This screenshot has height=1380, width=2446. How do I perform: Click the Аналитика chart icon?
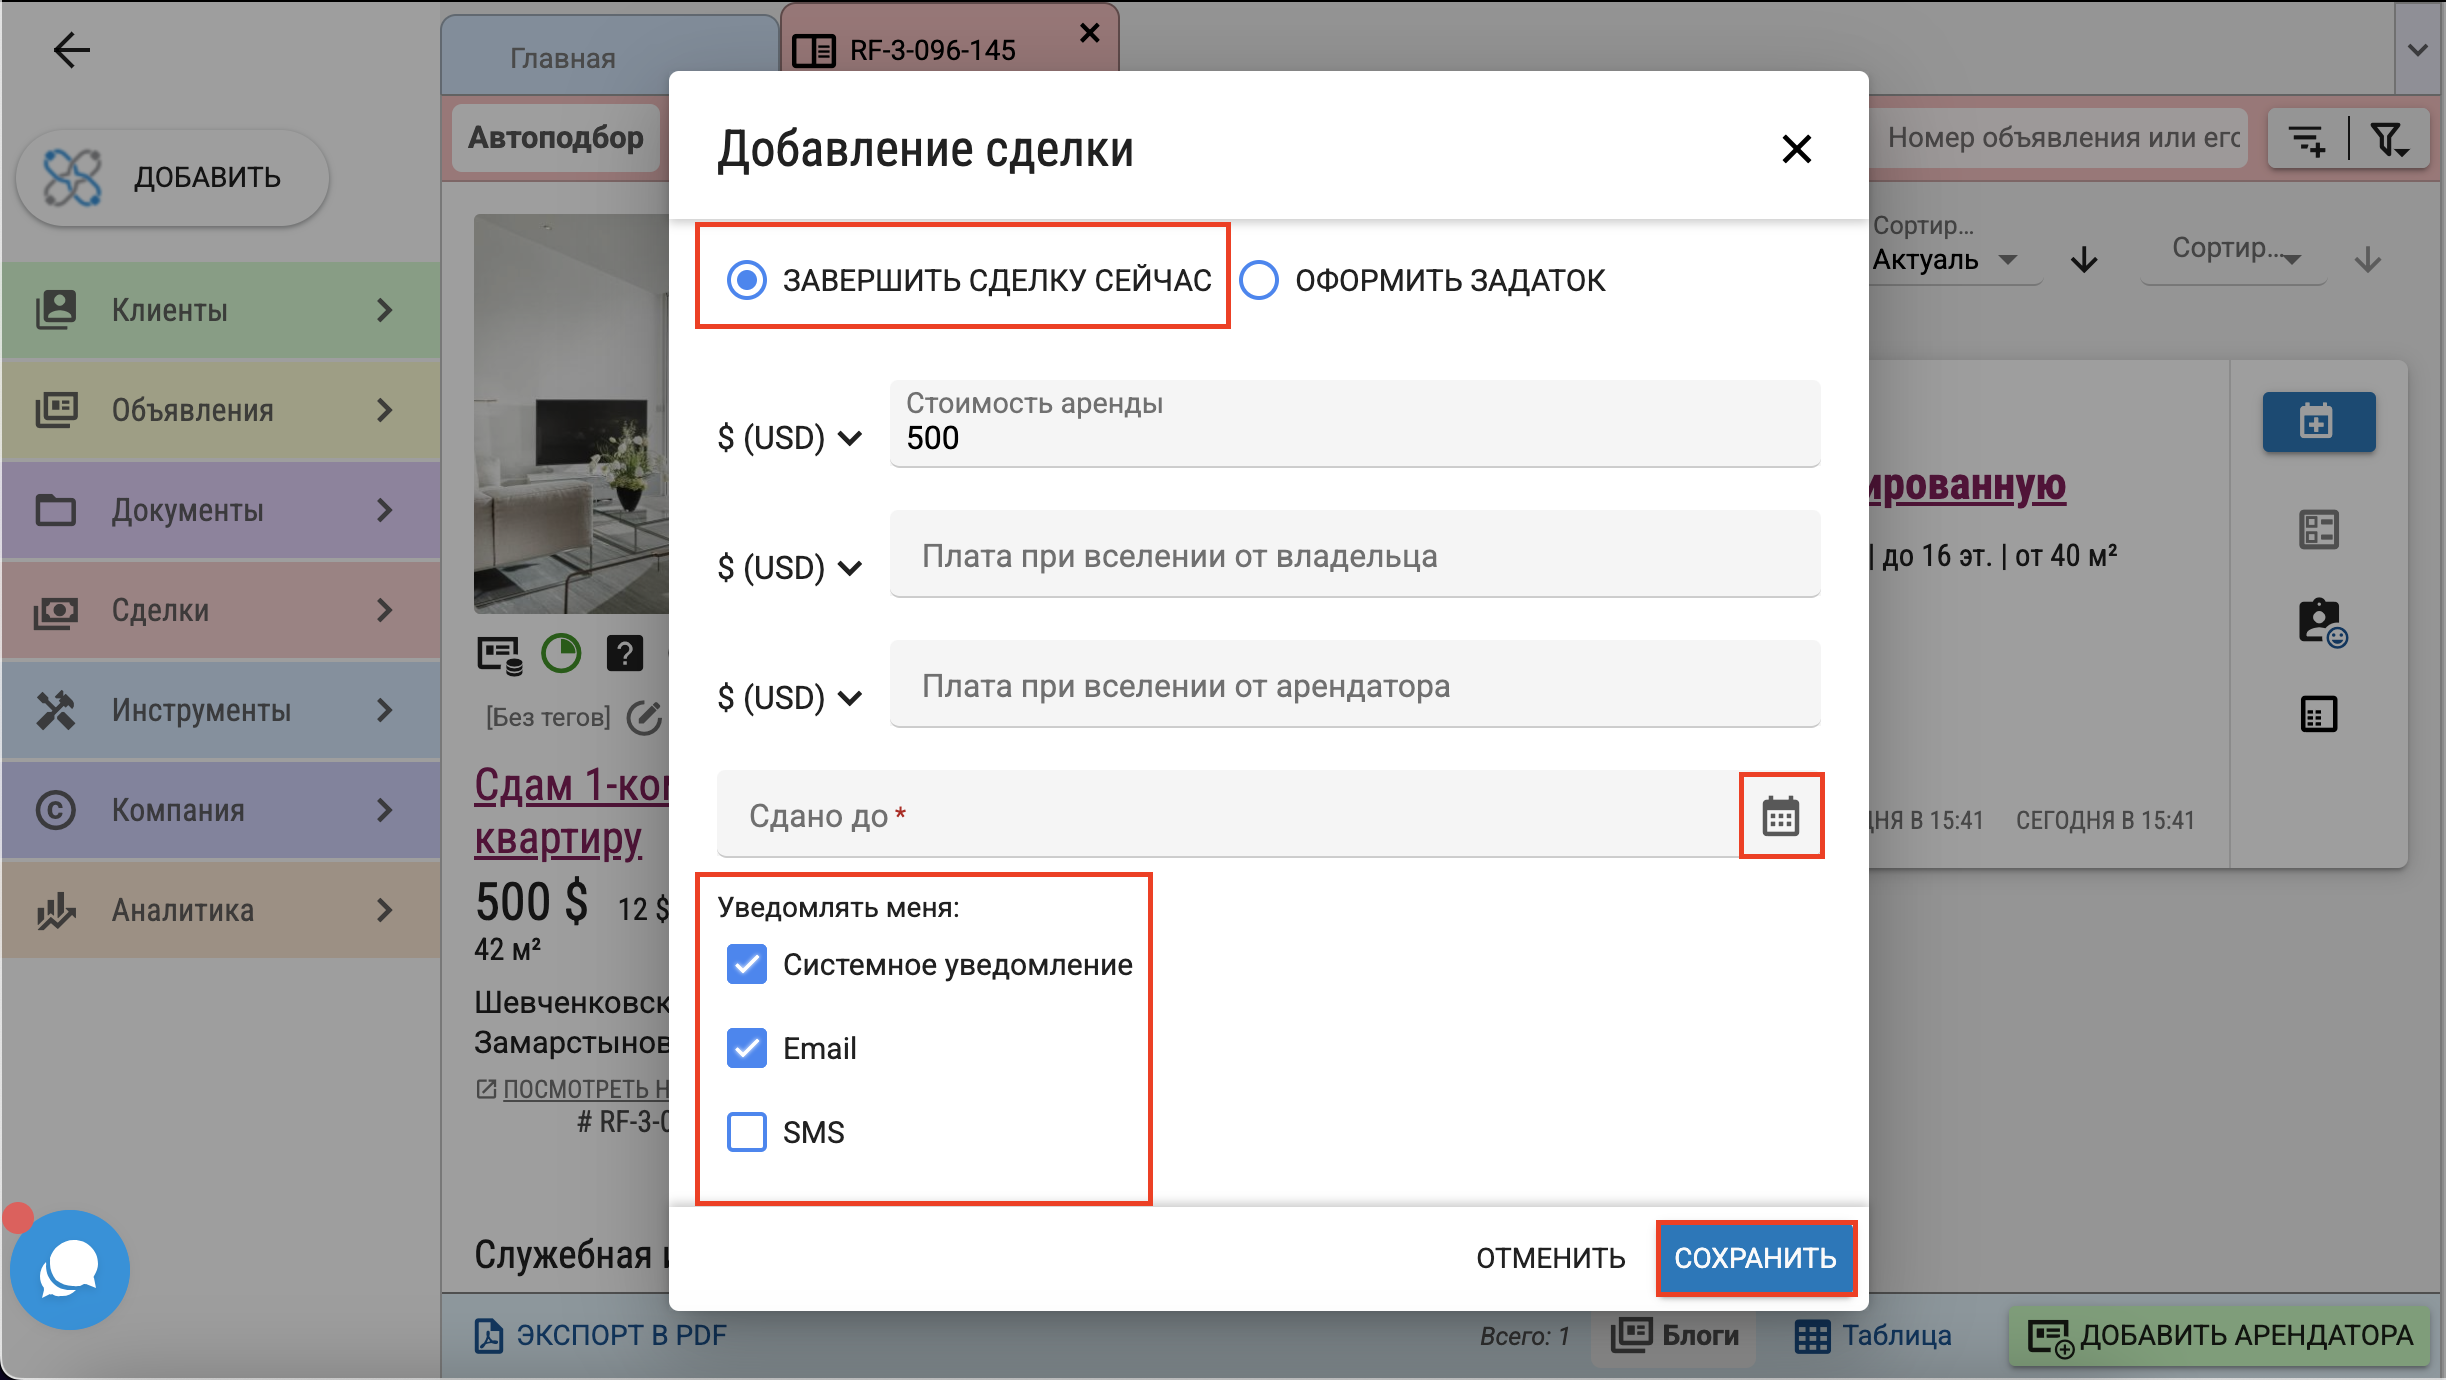(56, 910)
